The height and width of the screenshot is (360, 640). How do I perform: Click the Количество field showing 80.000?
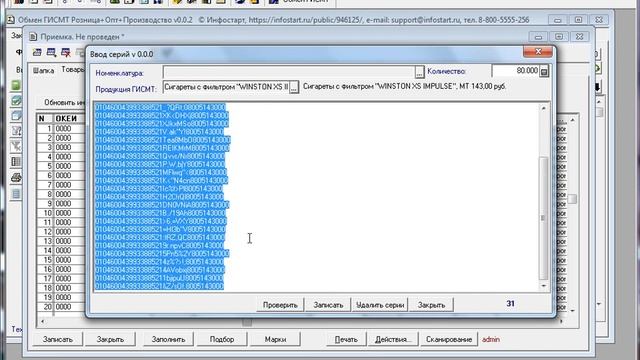[x=516, y=71]
